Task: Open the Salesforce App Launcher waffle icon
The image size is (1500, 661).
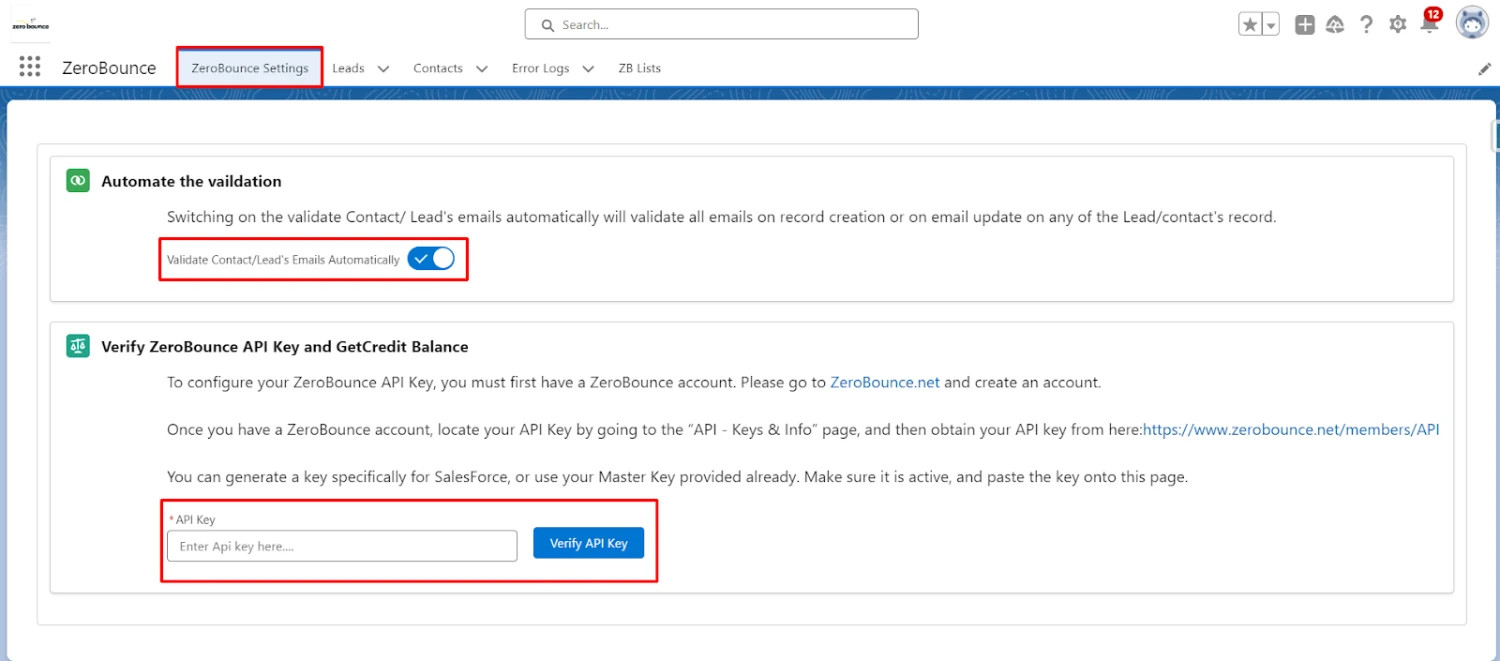Action: pos(29,66)
